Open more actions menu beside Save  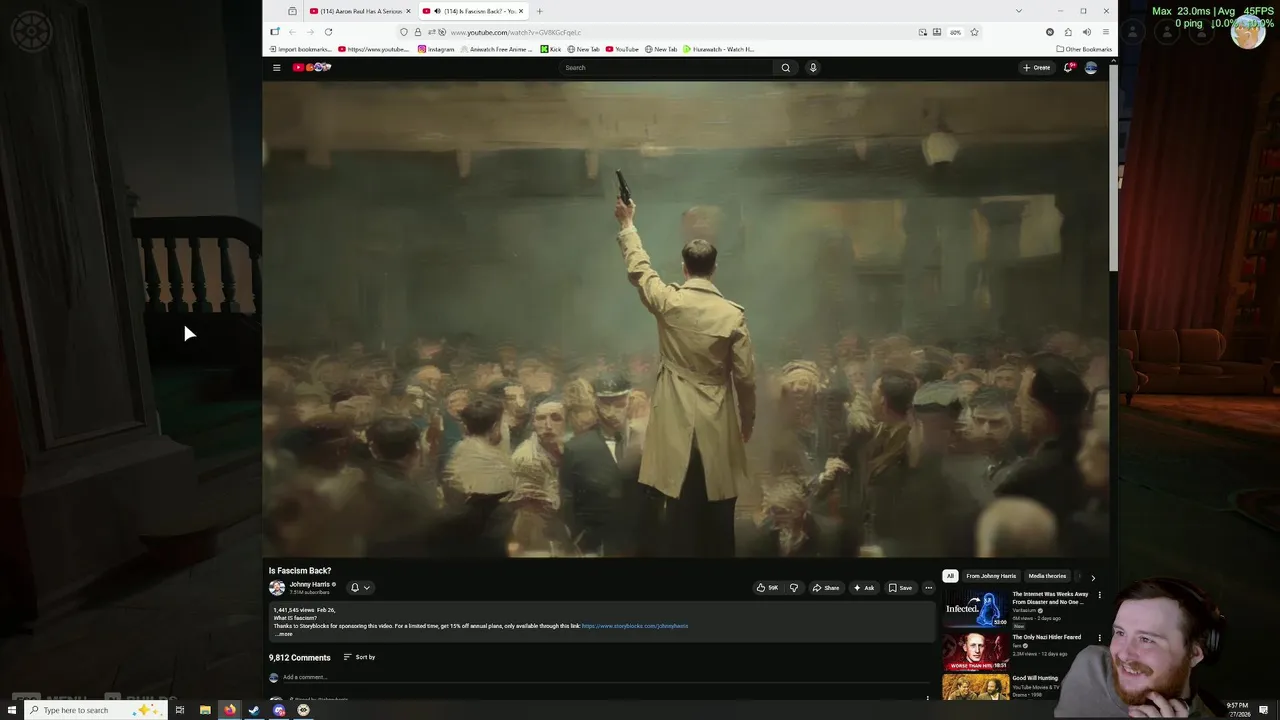tap(929, 588)
